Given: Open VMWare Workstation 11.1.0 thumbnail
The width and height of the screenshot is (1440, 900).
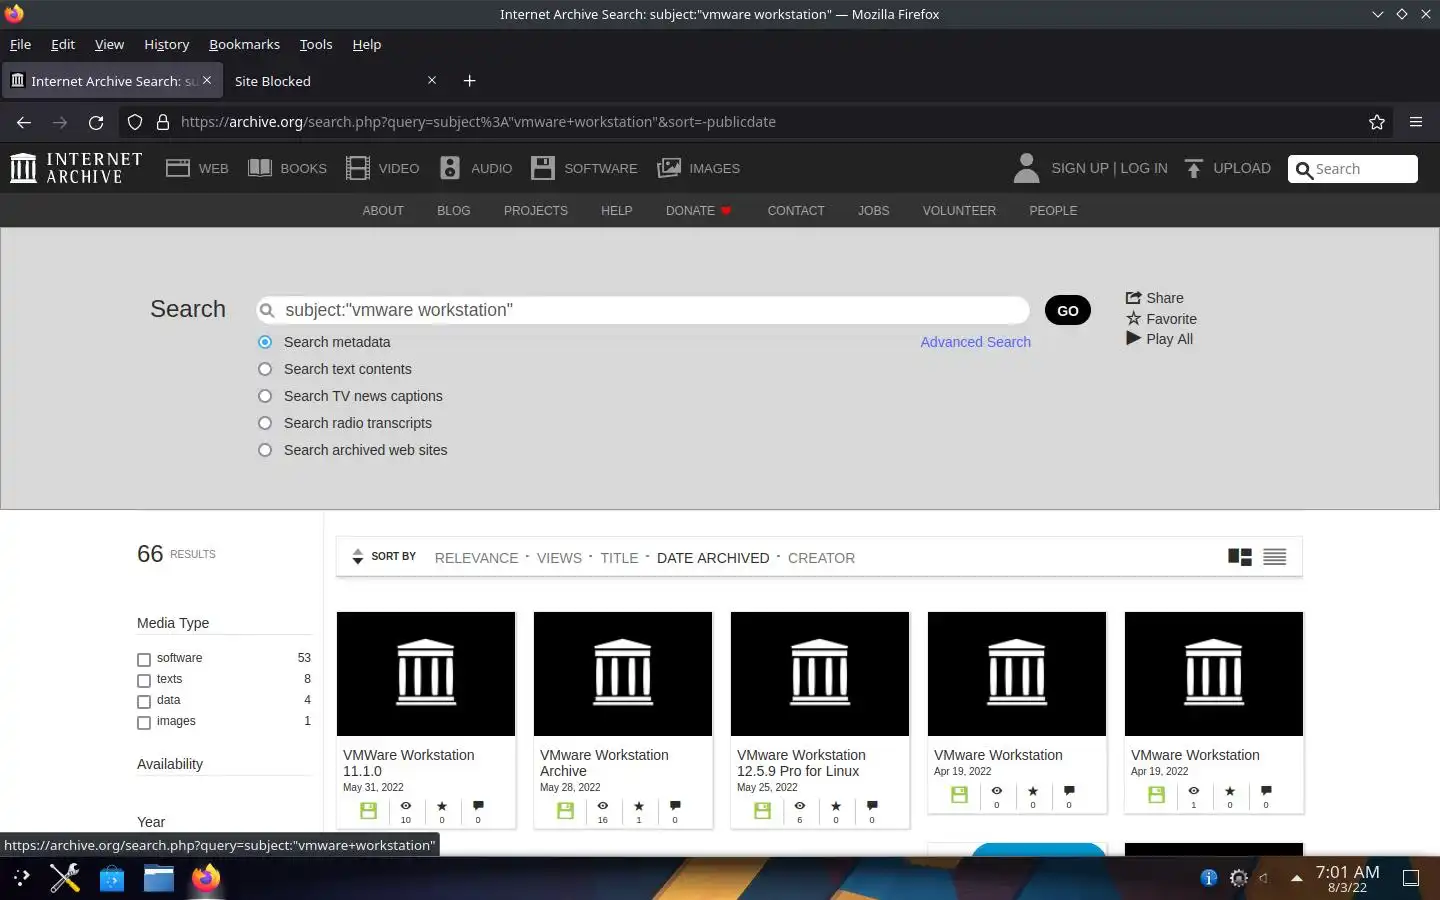Looking at the screenshot, I should (426, 674).
